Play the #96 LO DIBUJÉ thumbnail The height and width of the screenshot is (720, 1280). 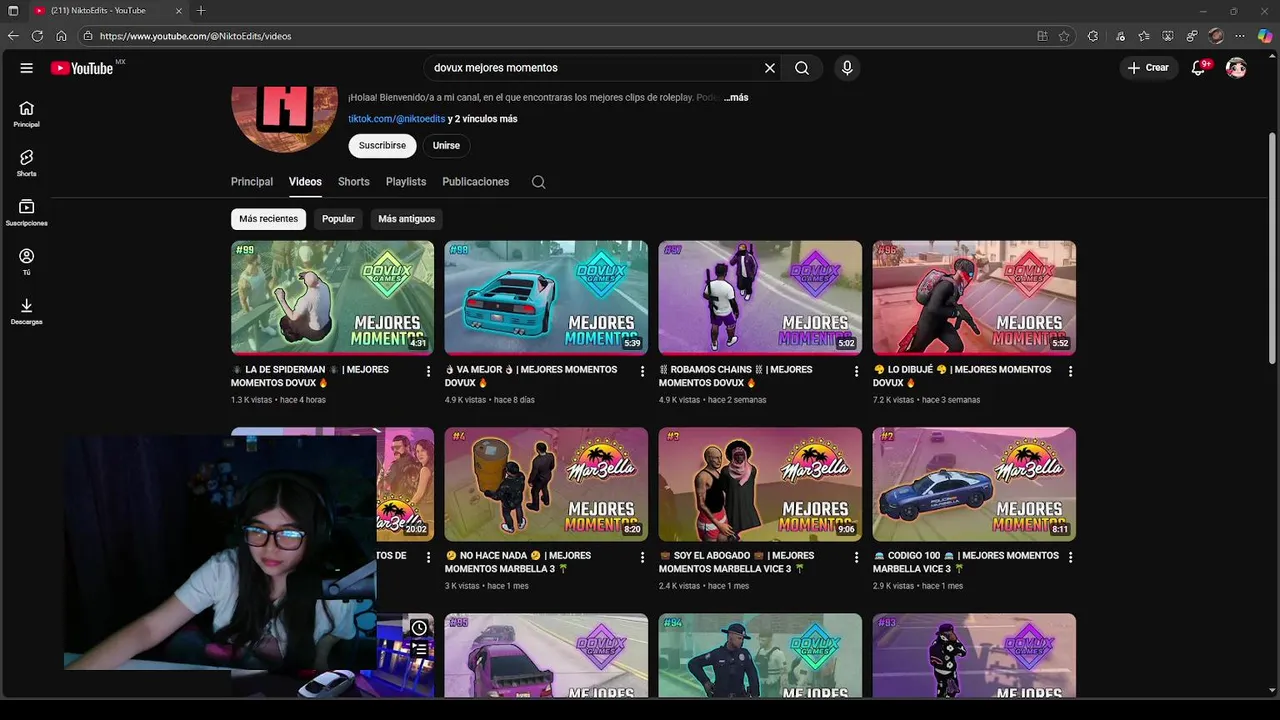[x=974, y=298]
